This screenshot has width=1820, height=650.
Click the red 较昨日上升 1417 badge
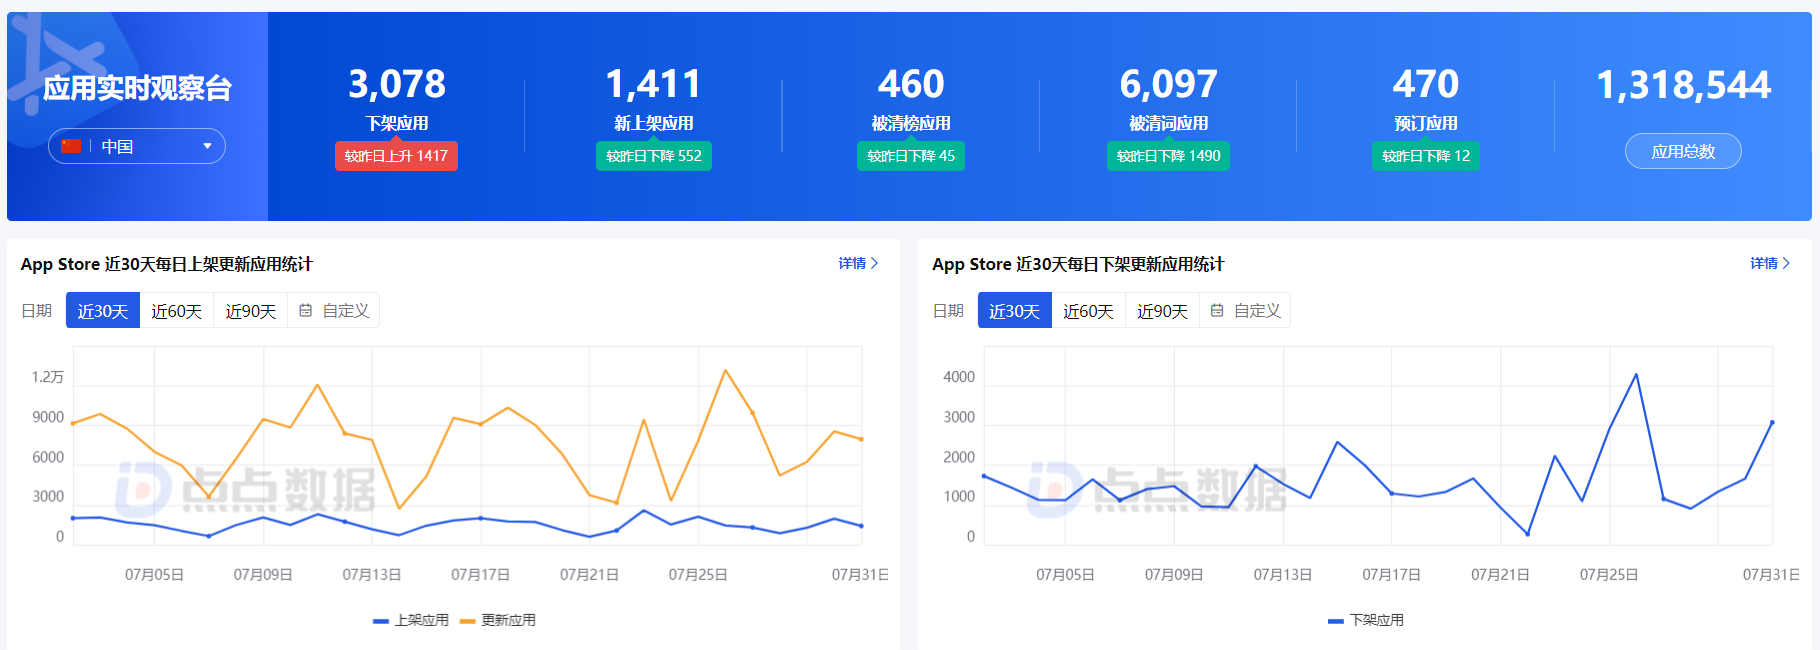396,156
